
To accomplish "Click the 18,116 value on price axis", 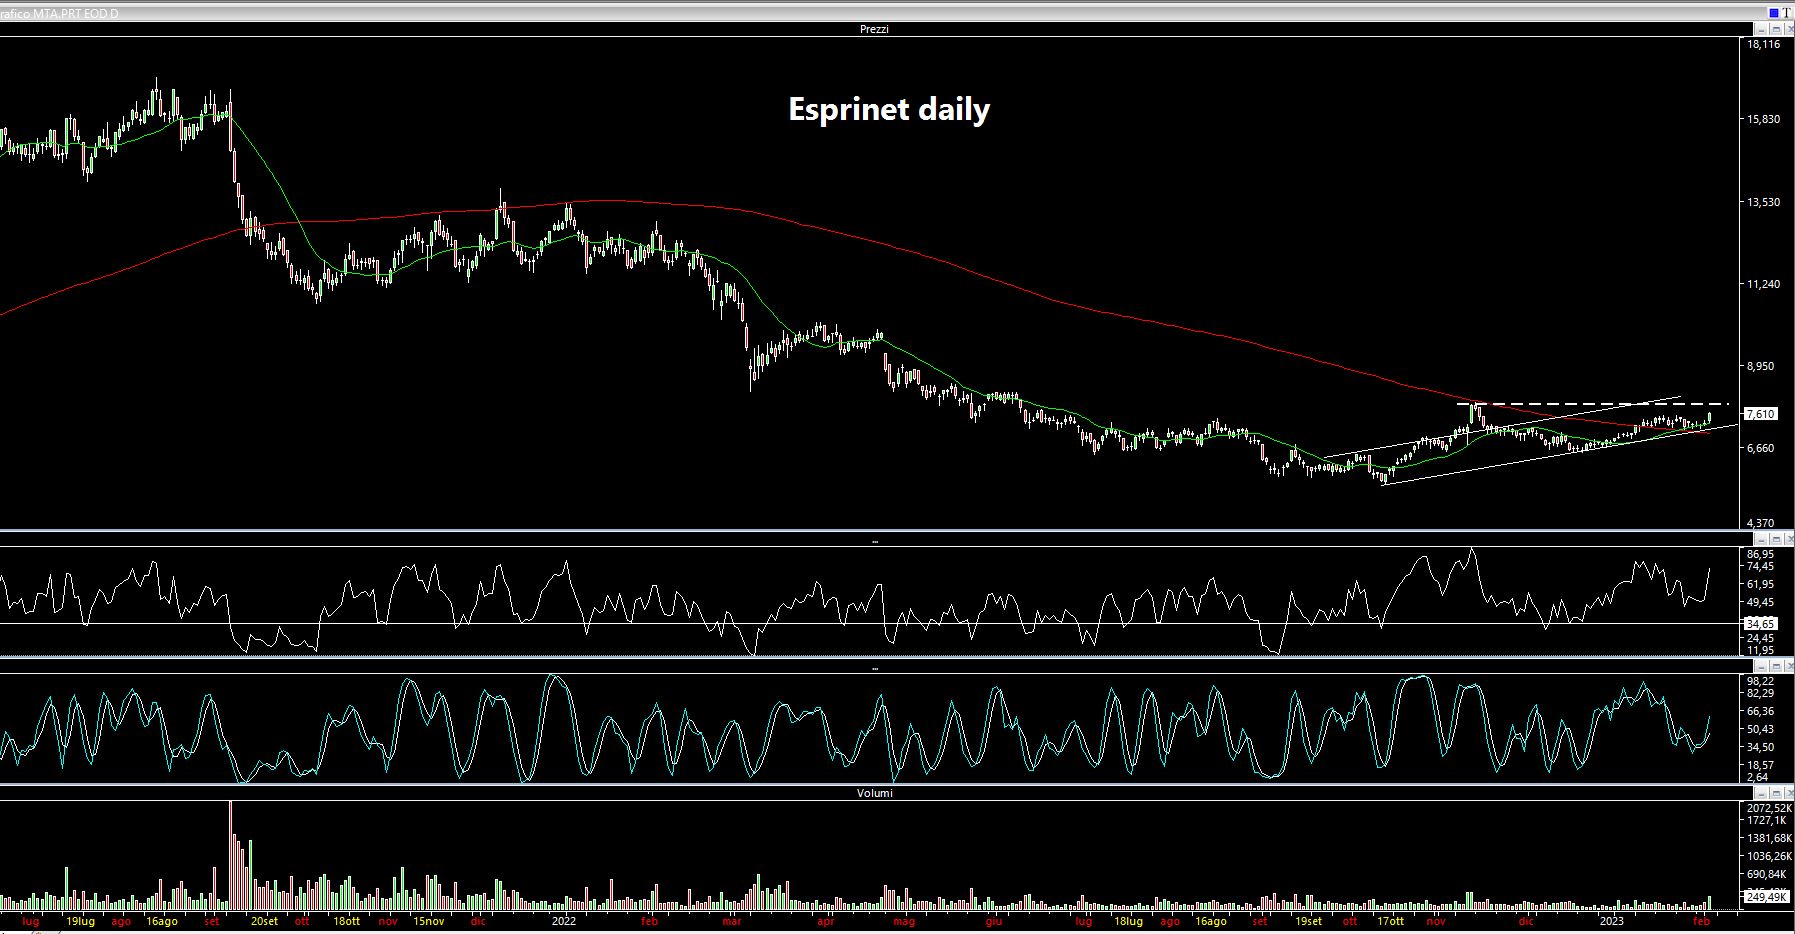I will click(x=1763, y=44).
